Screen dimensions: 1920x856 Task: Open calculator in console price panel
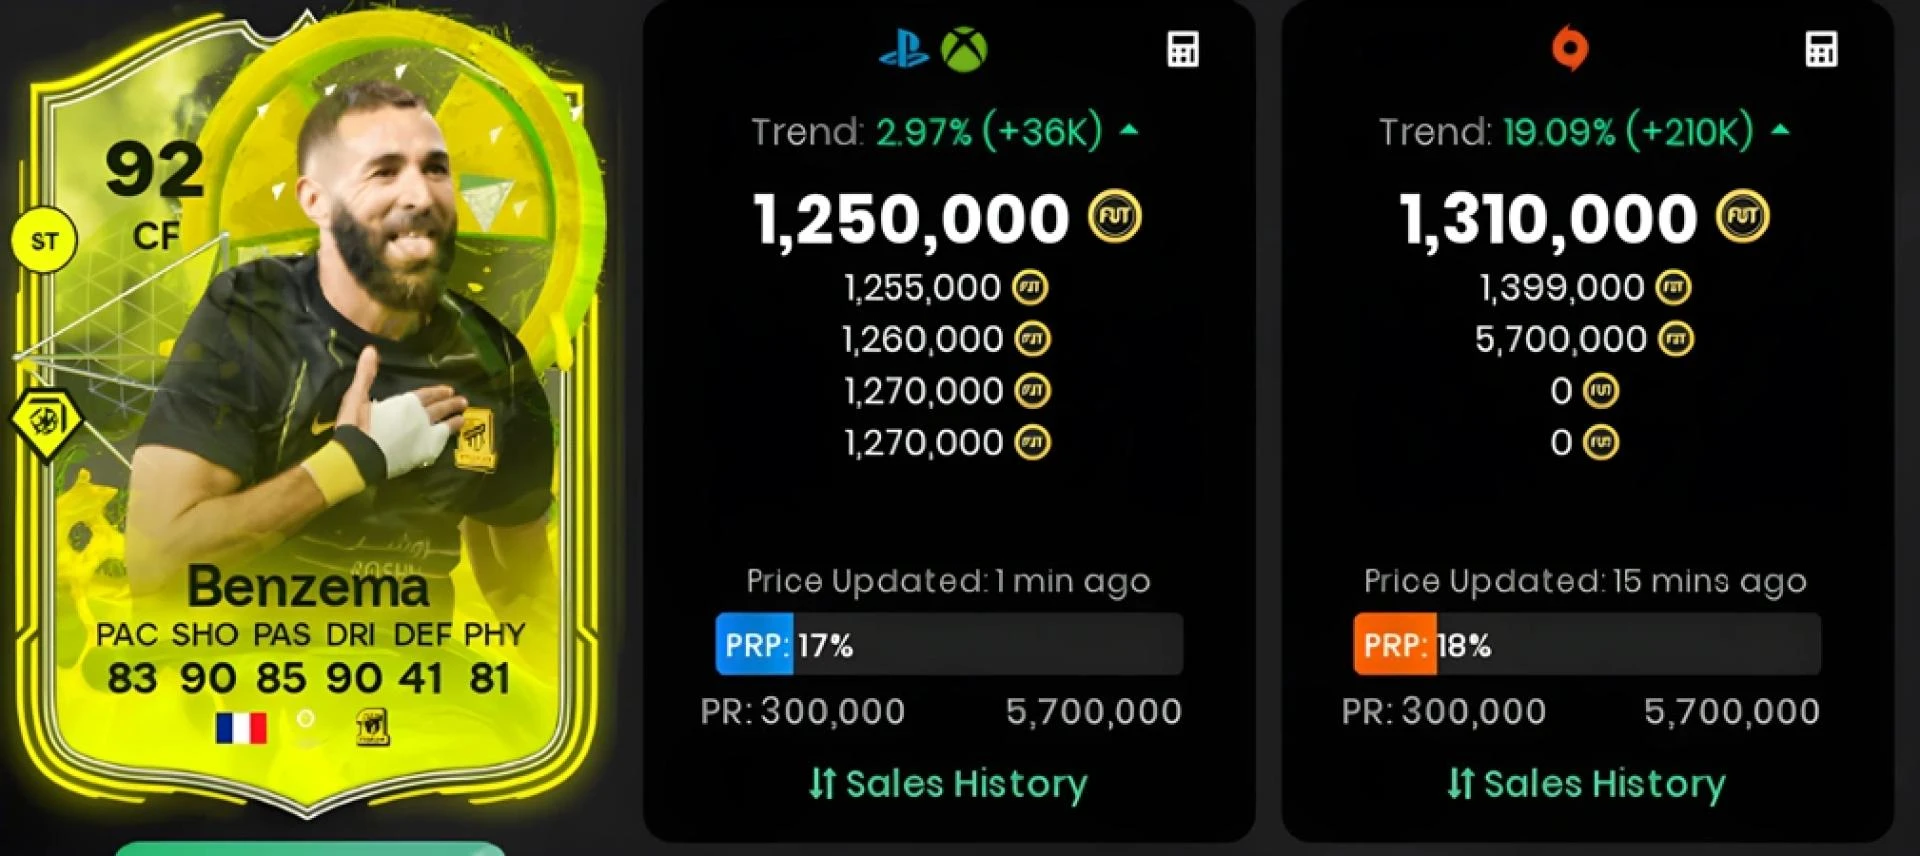(x=1183, y=49)
